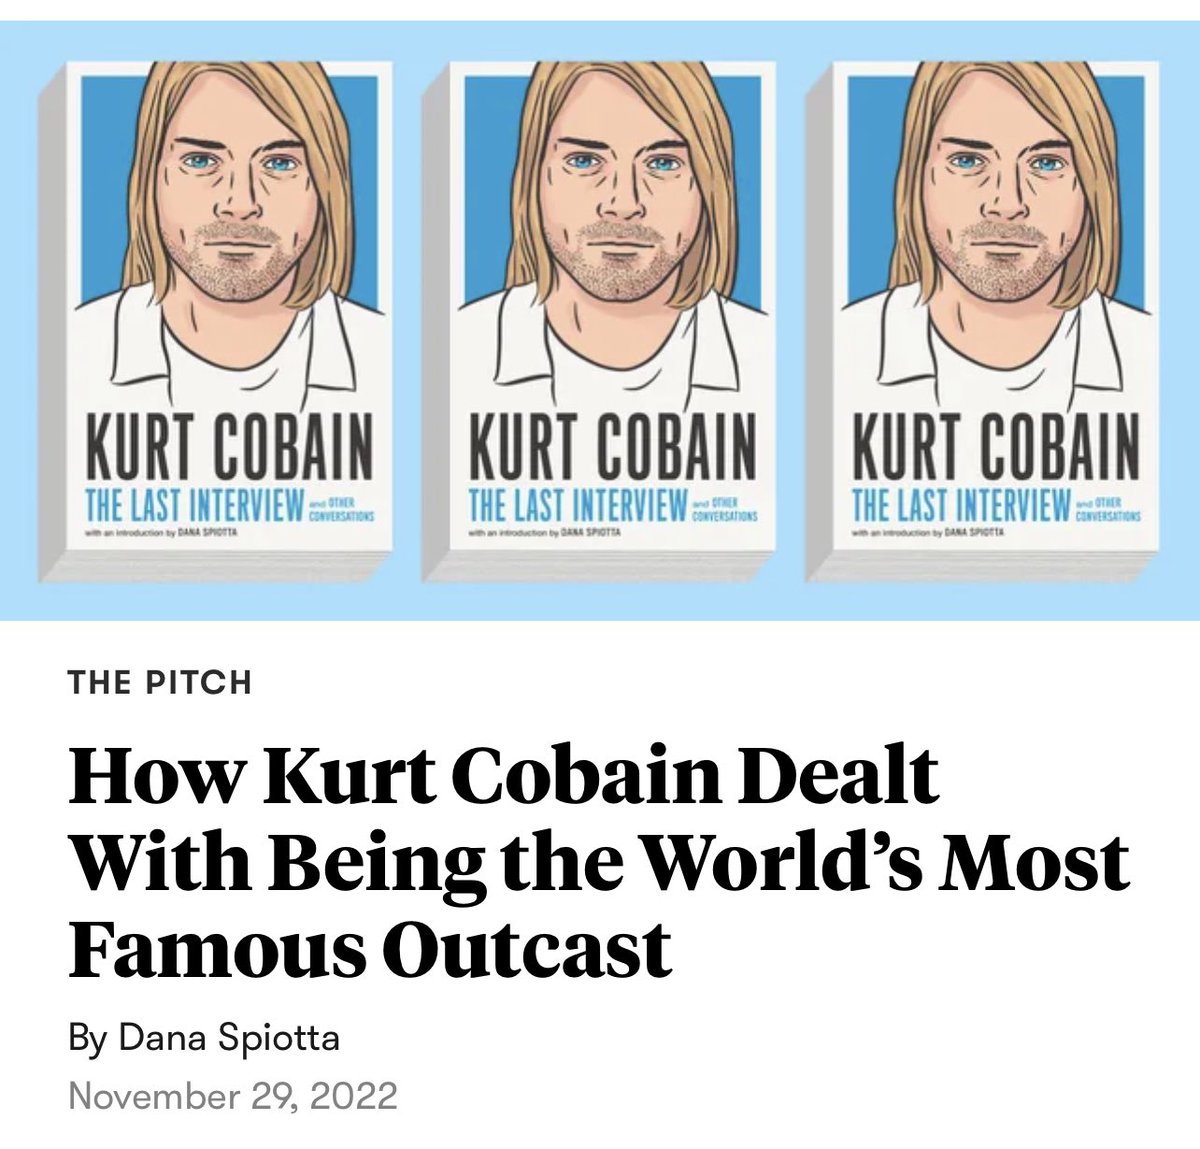Click the introduction credit line on middle book
The height and width of the screenshot is (1149, 1200).
click(x=544, y=534)
